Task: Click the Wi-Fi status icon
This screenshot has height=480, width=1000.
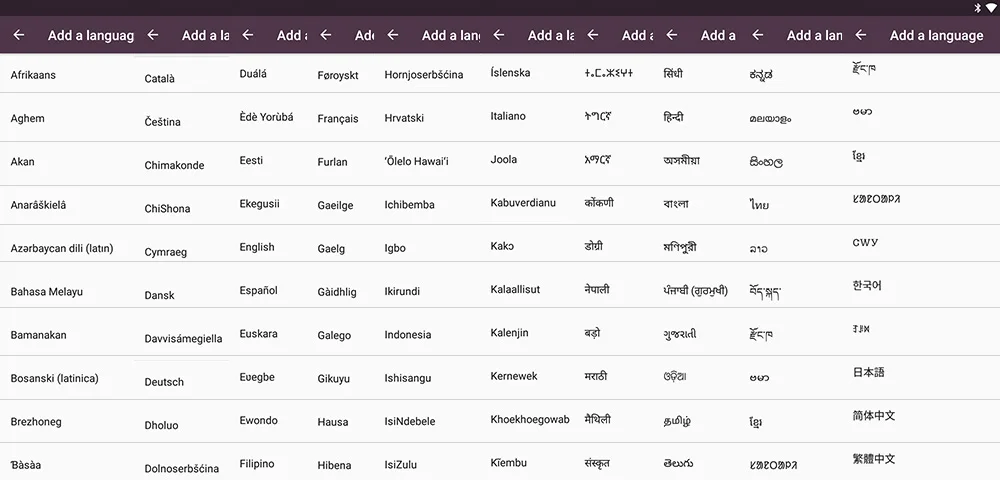Action: coord(990,8)
